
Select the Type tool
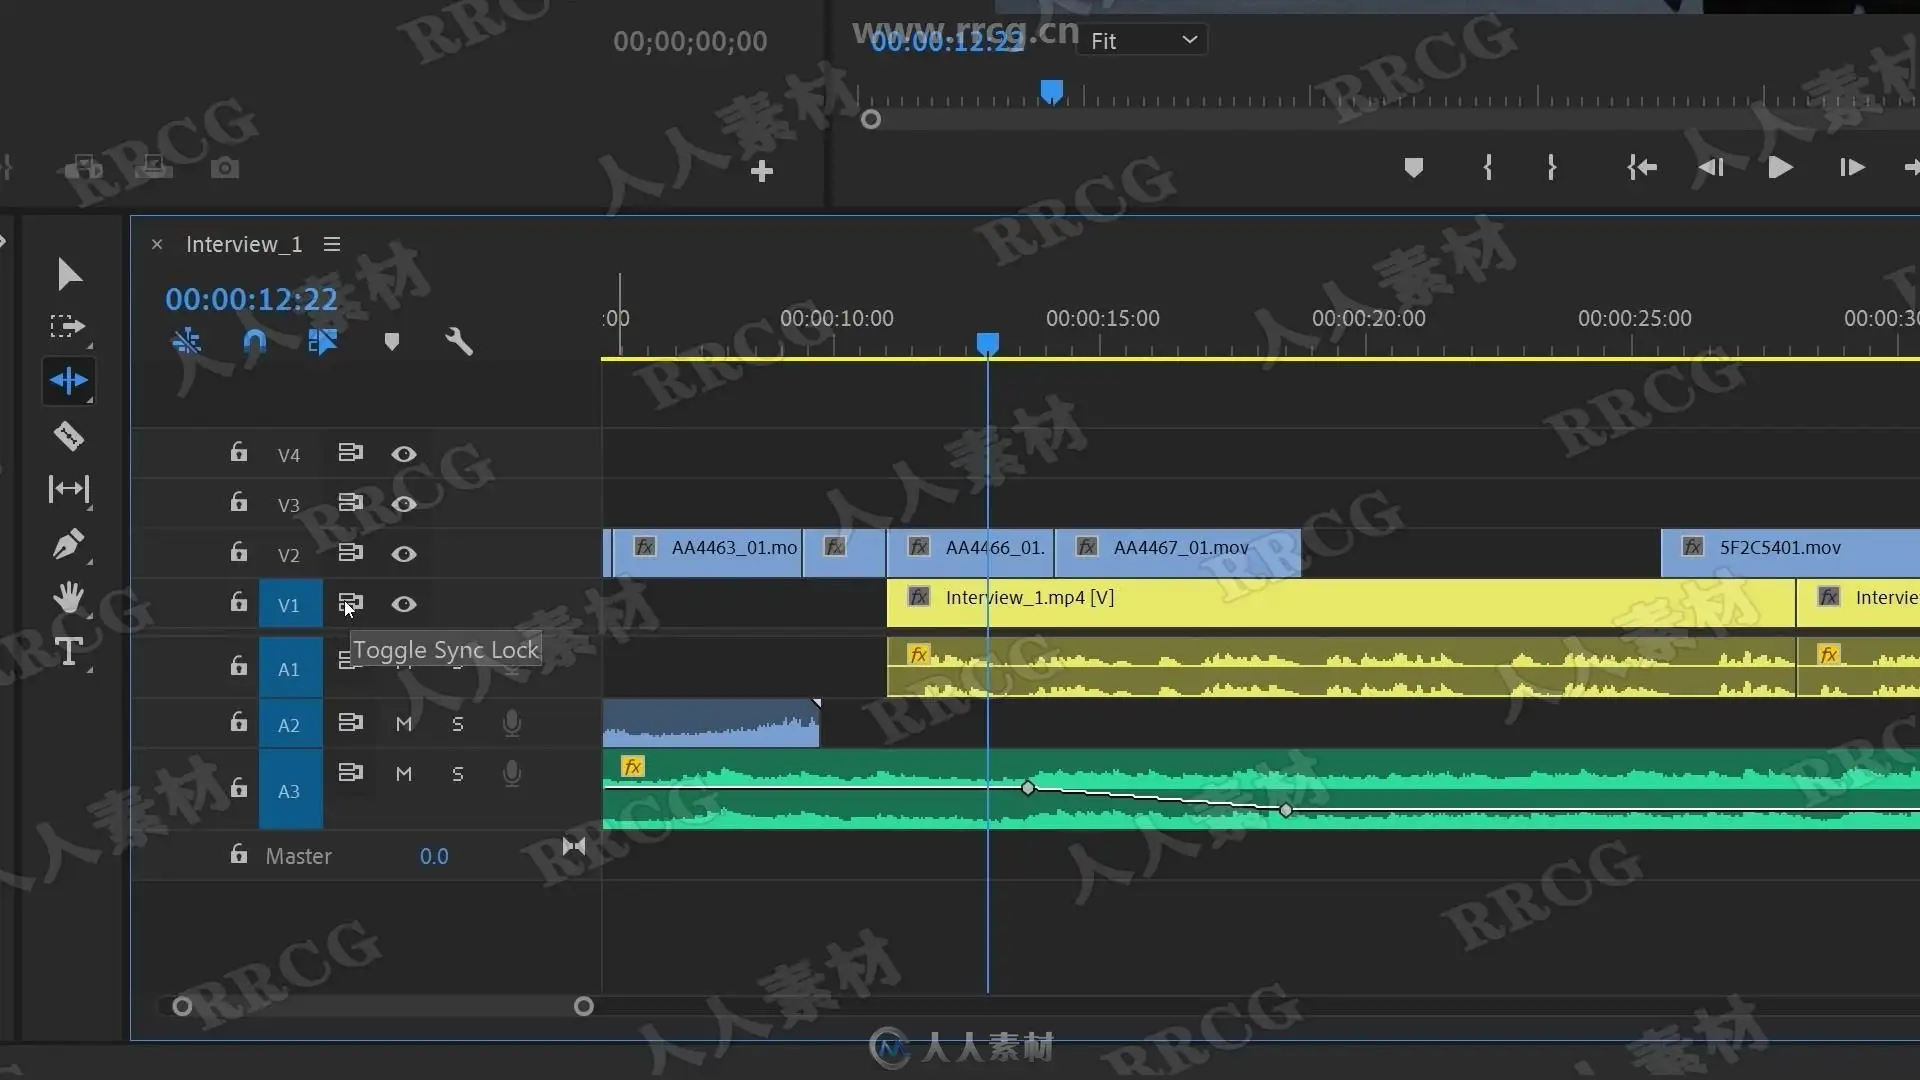(x=68, y=652)
